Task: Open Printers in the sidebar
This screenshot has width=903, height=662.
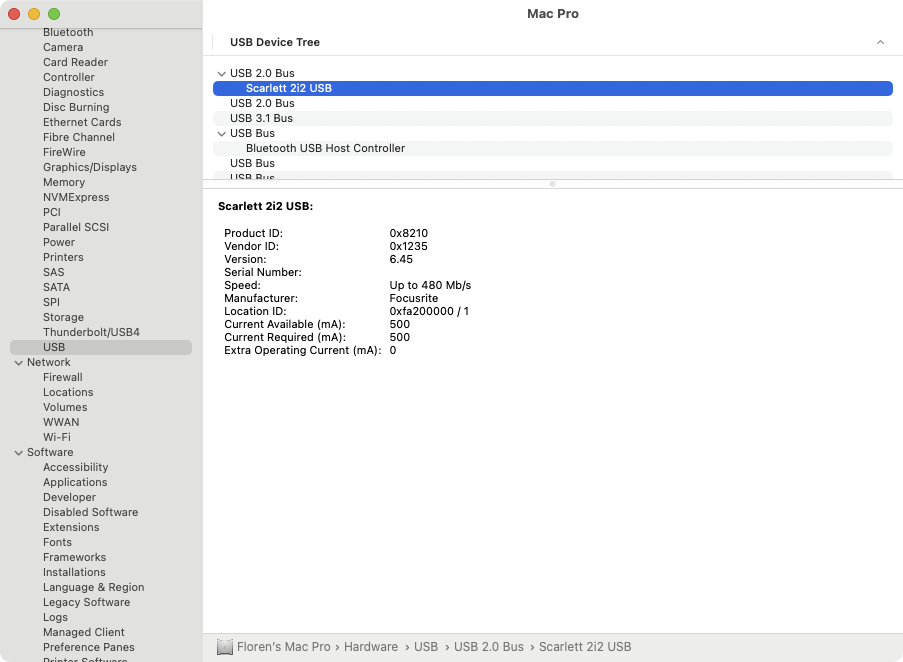Action: pyautogui.click(x=63, y=257)
